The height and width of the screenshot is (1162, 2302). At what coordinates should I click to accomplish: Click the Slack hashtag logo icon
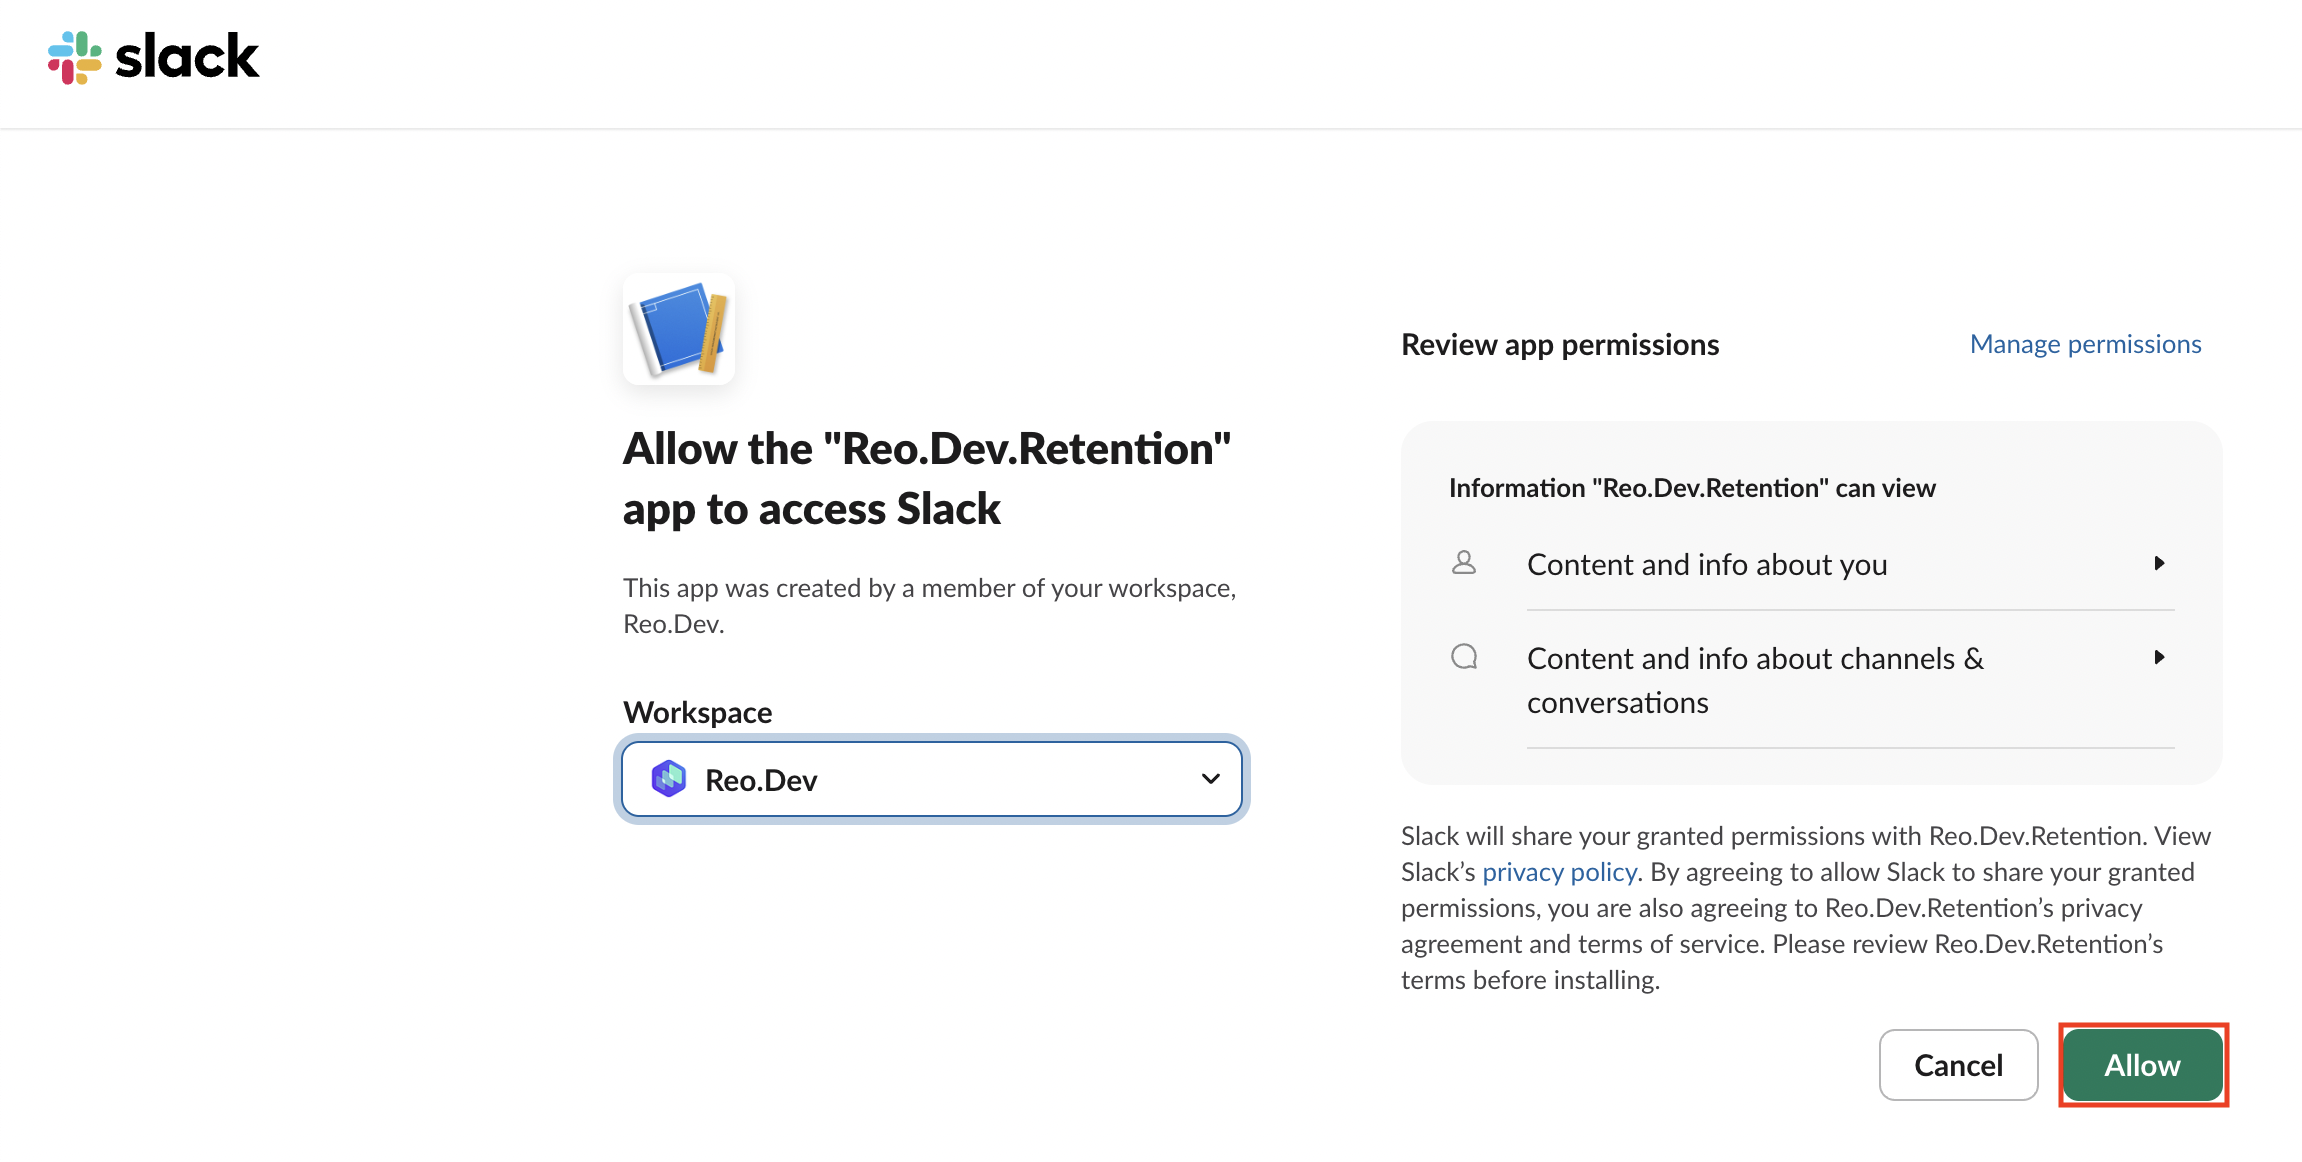75,57
